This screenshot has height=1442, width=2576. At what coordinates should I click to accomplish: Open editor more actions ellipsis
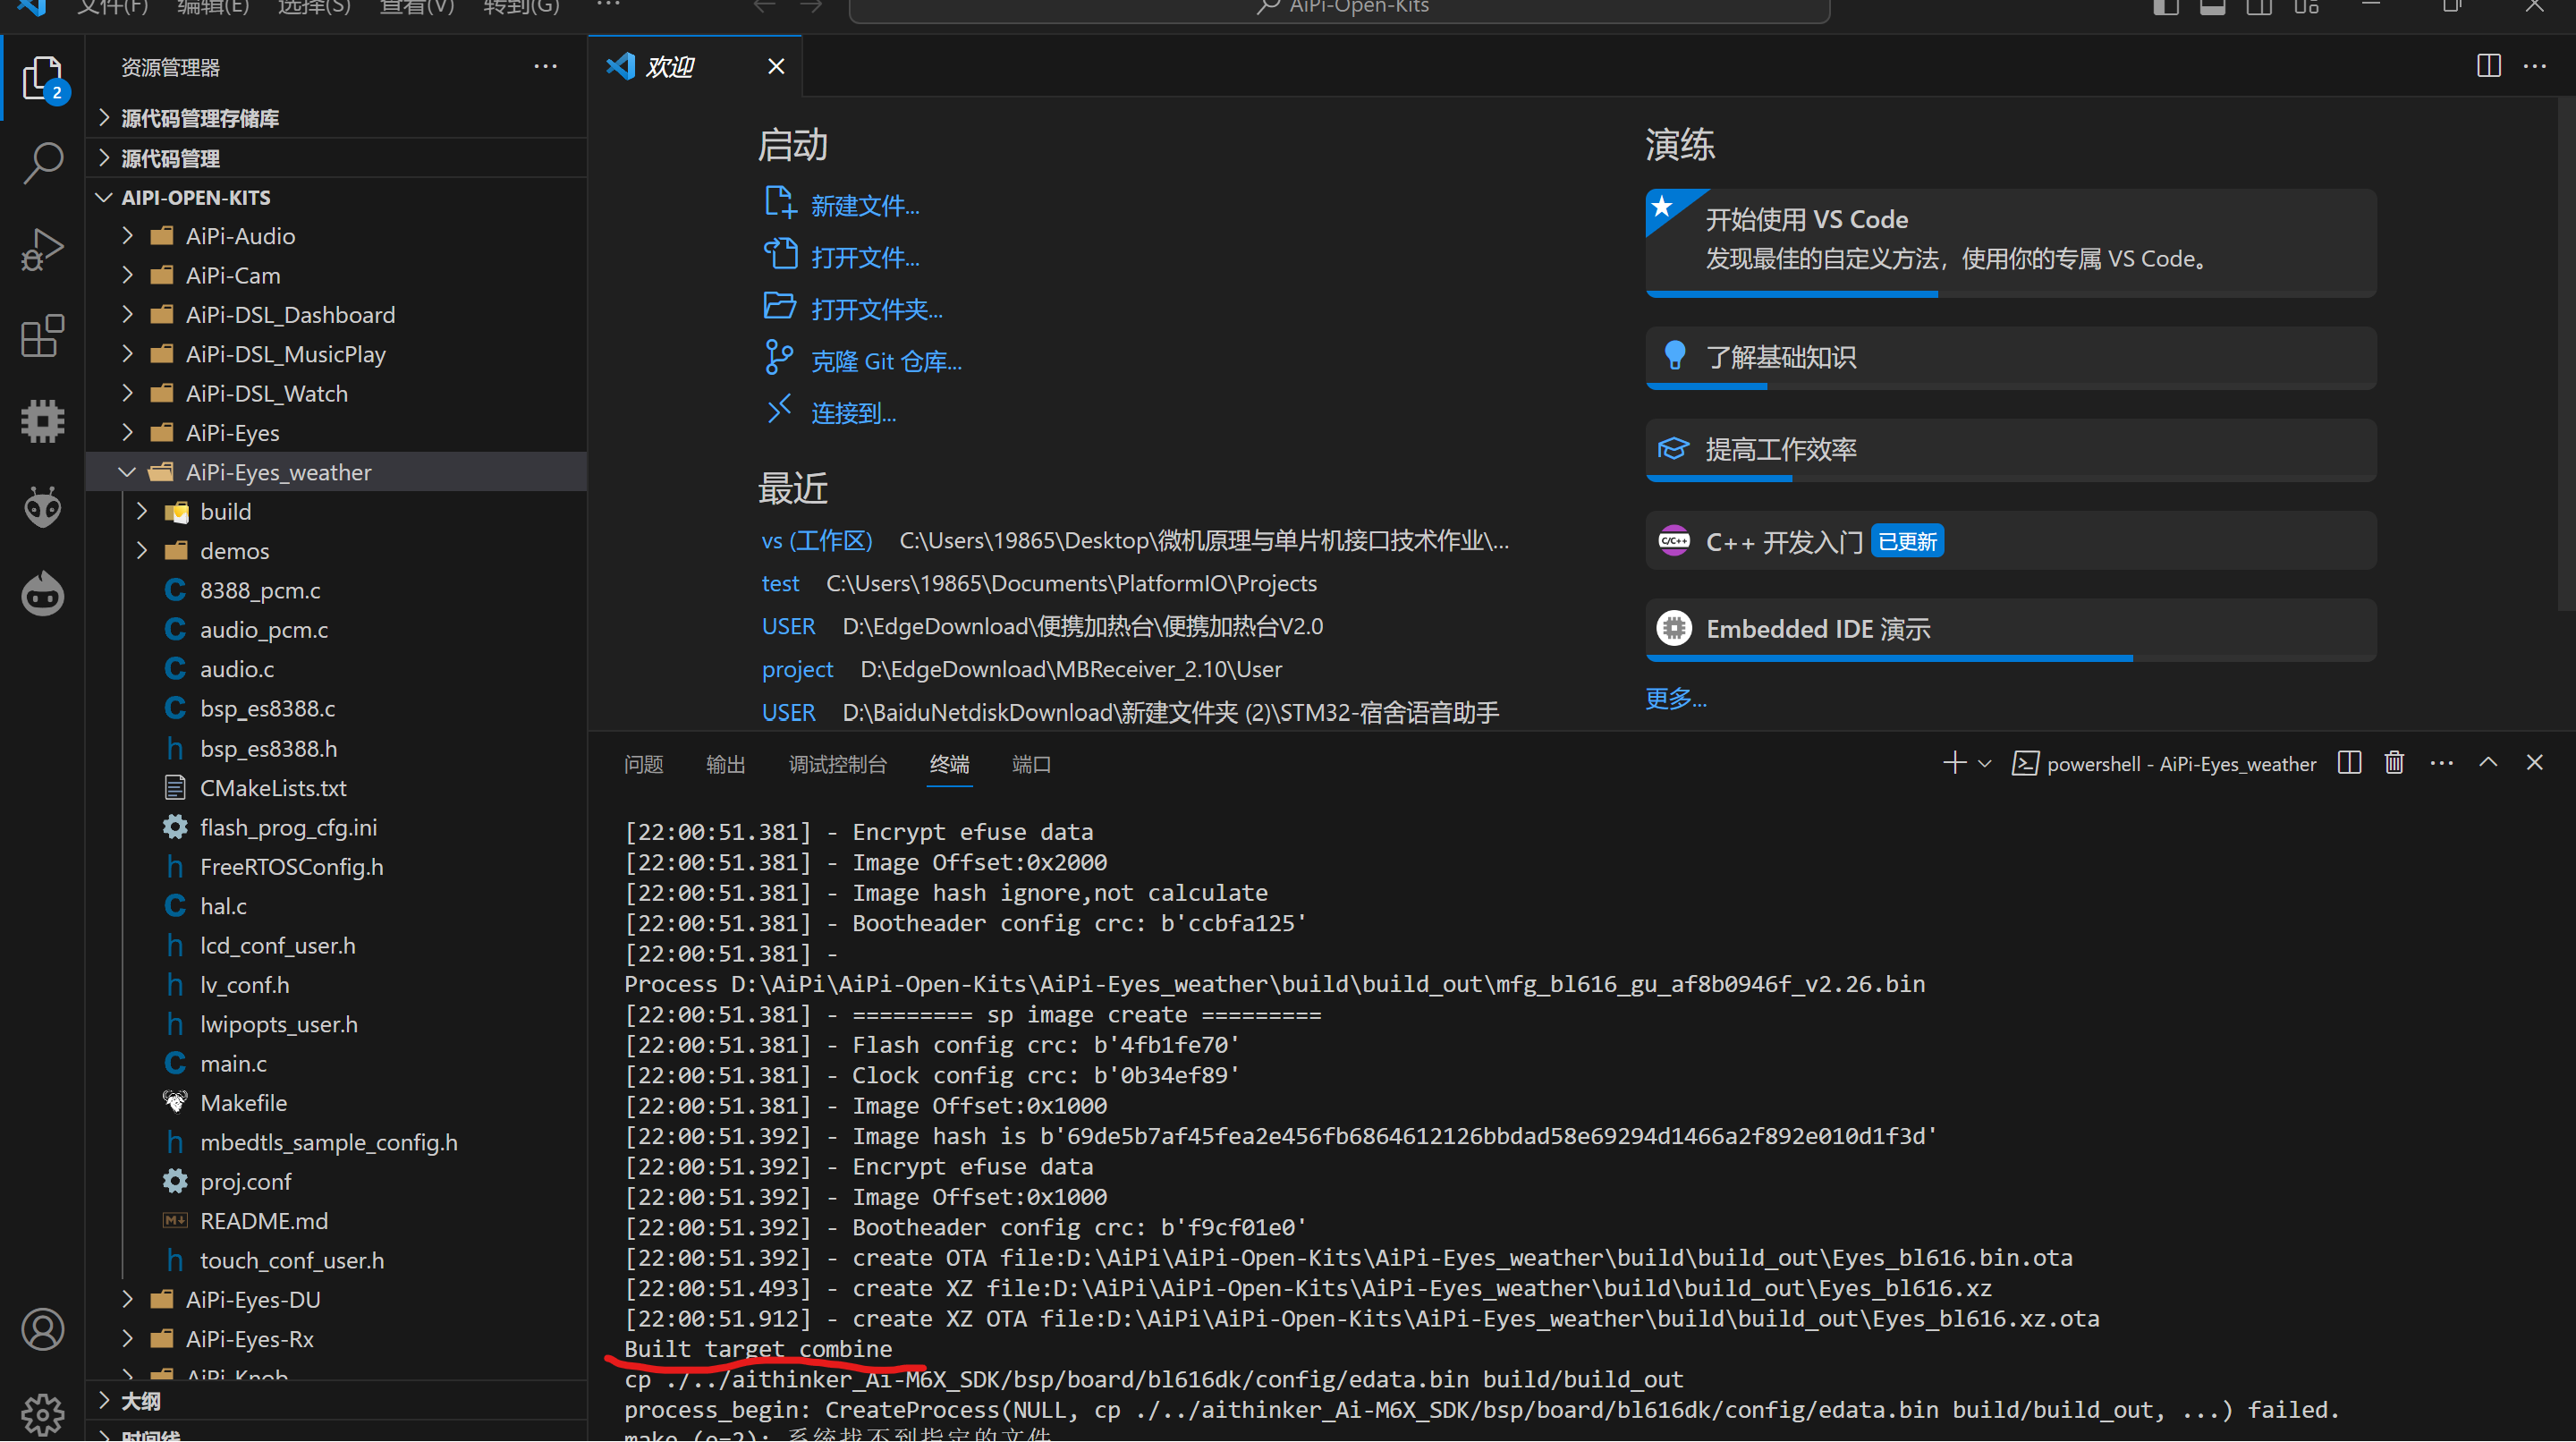click(x=2534, y=67)
